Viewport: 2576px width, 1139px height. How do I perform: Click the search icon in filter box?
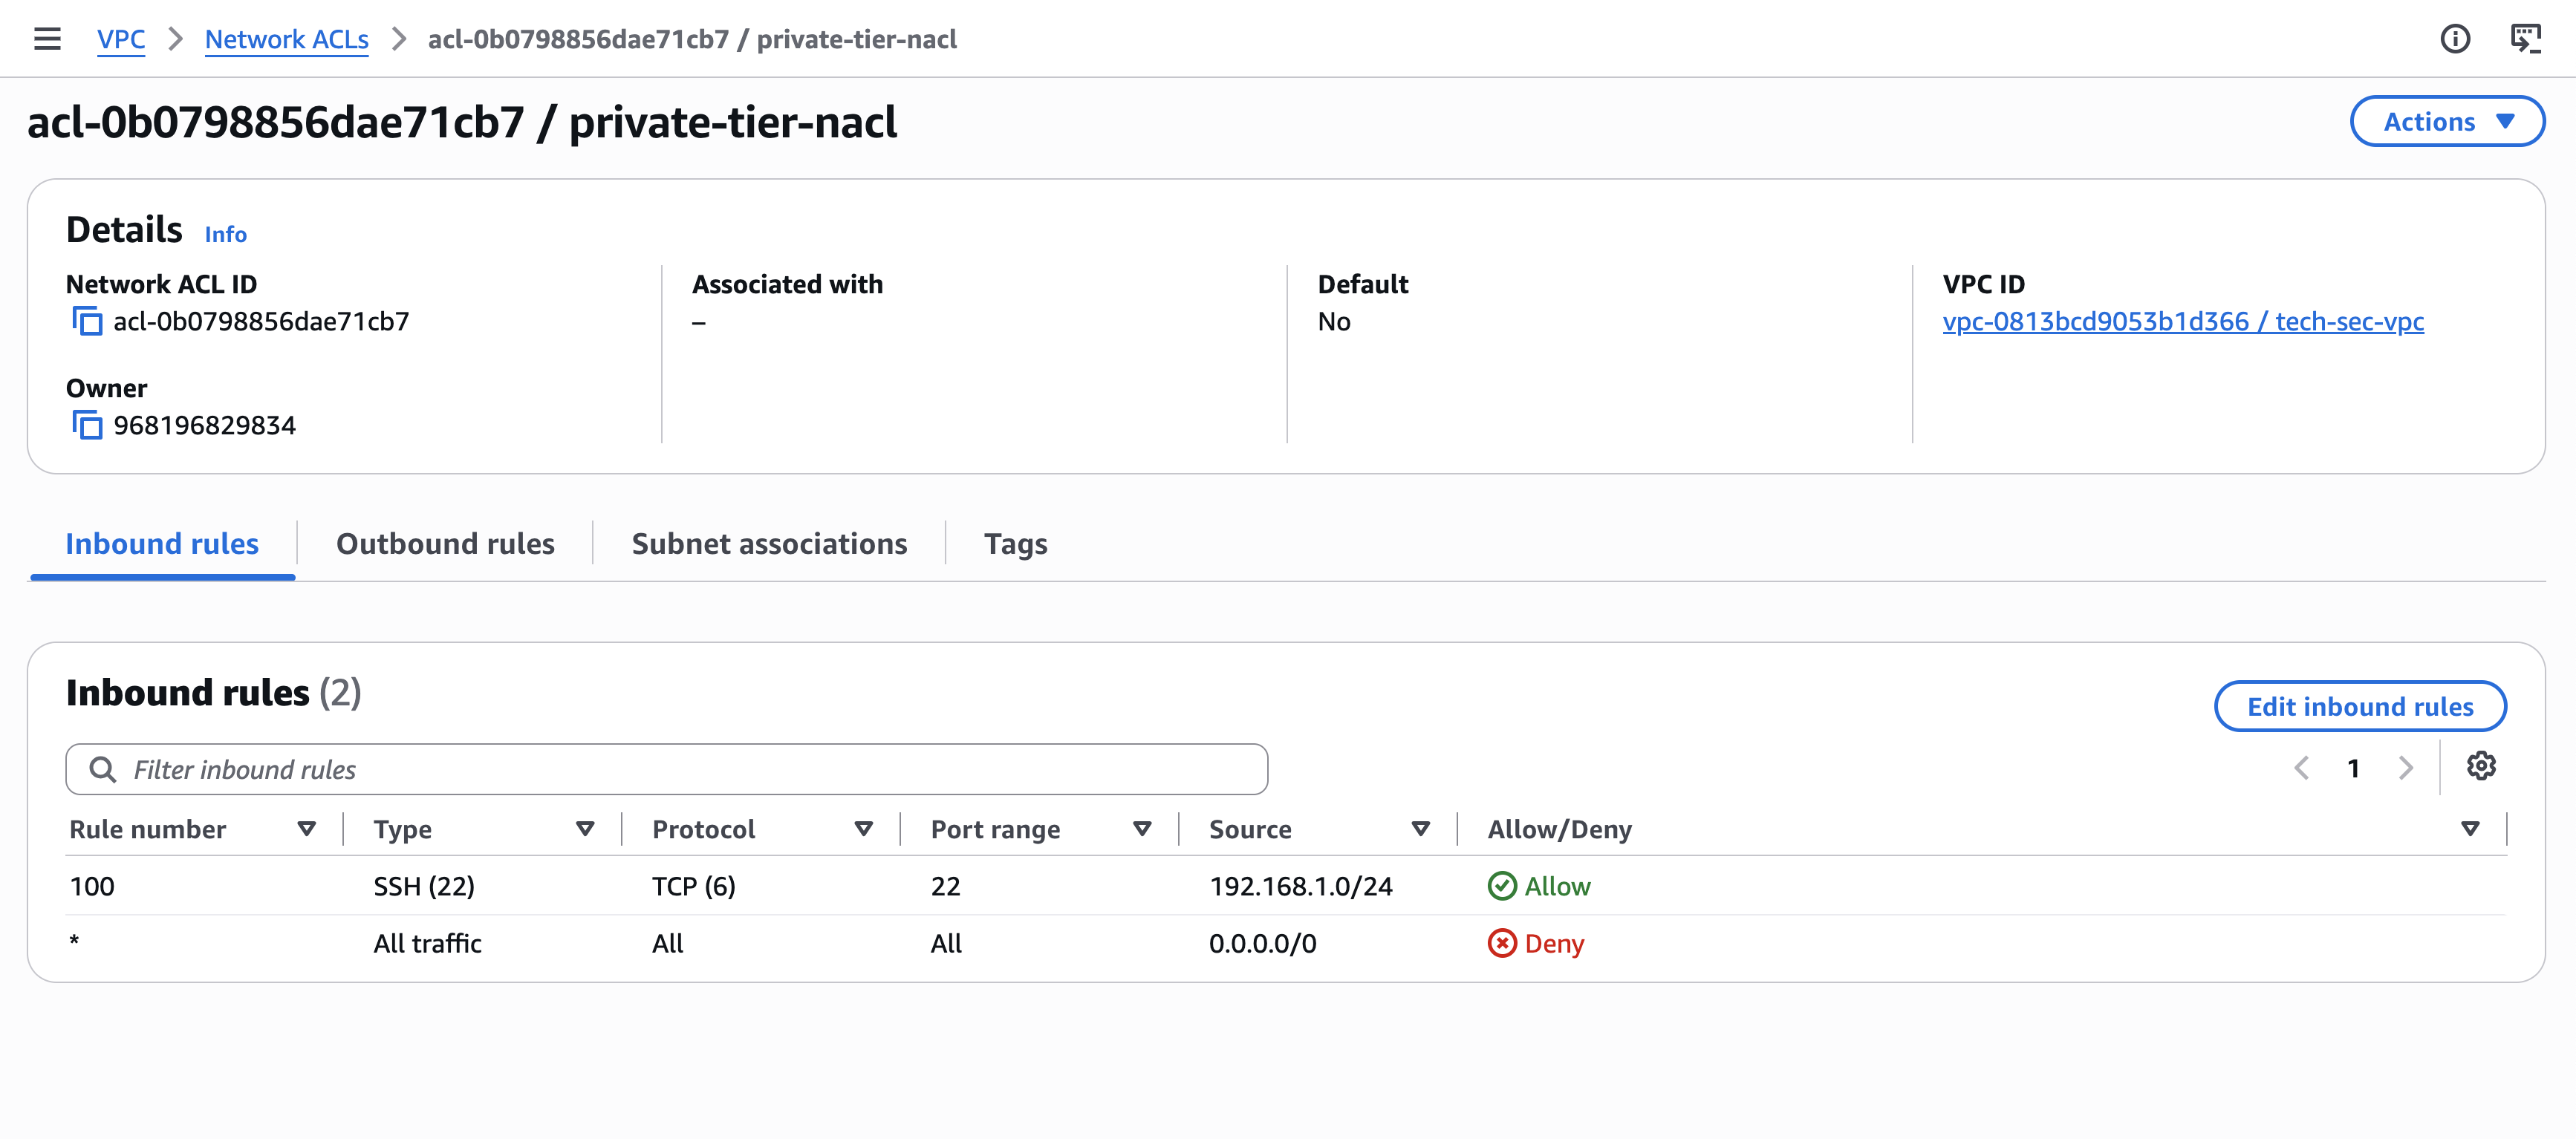click(102, 769)
